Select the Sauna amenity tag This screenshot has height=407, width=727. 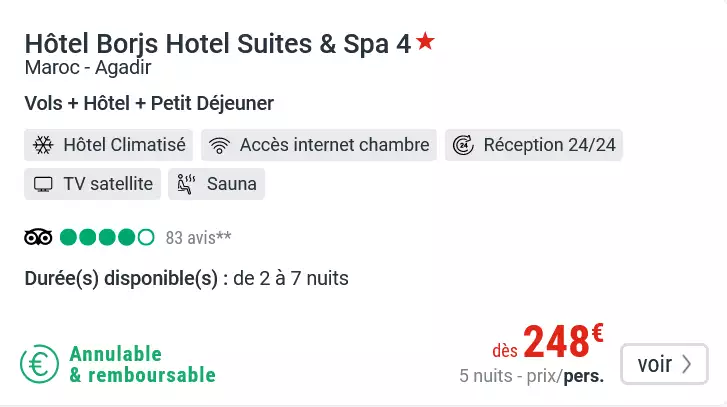[x=217, y=184]
